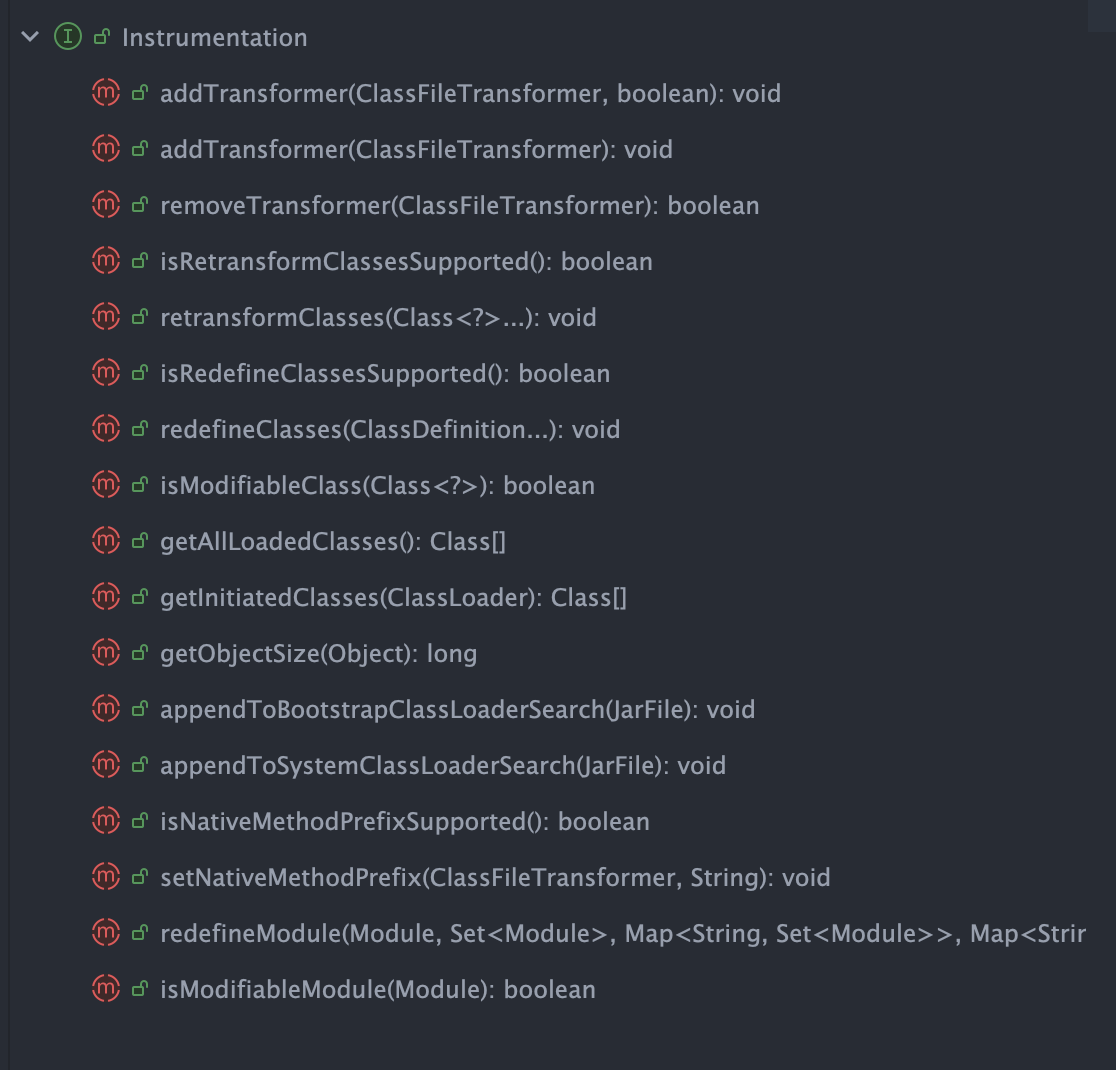Click the method icon for getObjectSize
Screen dimensions: 1116x1070
[x=107, y=653]
